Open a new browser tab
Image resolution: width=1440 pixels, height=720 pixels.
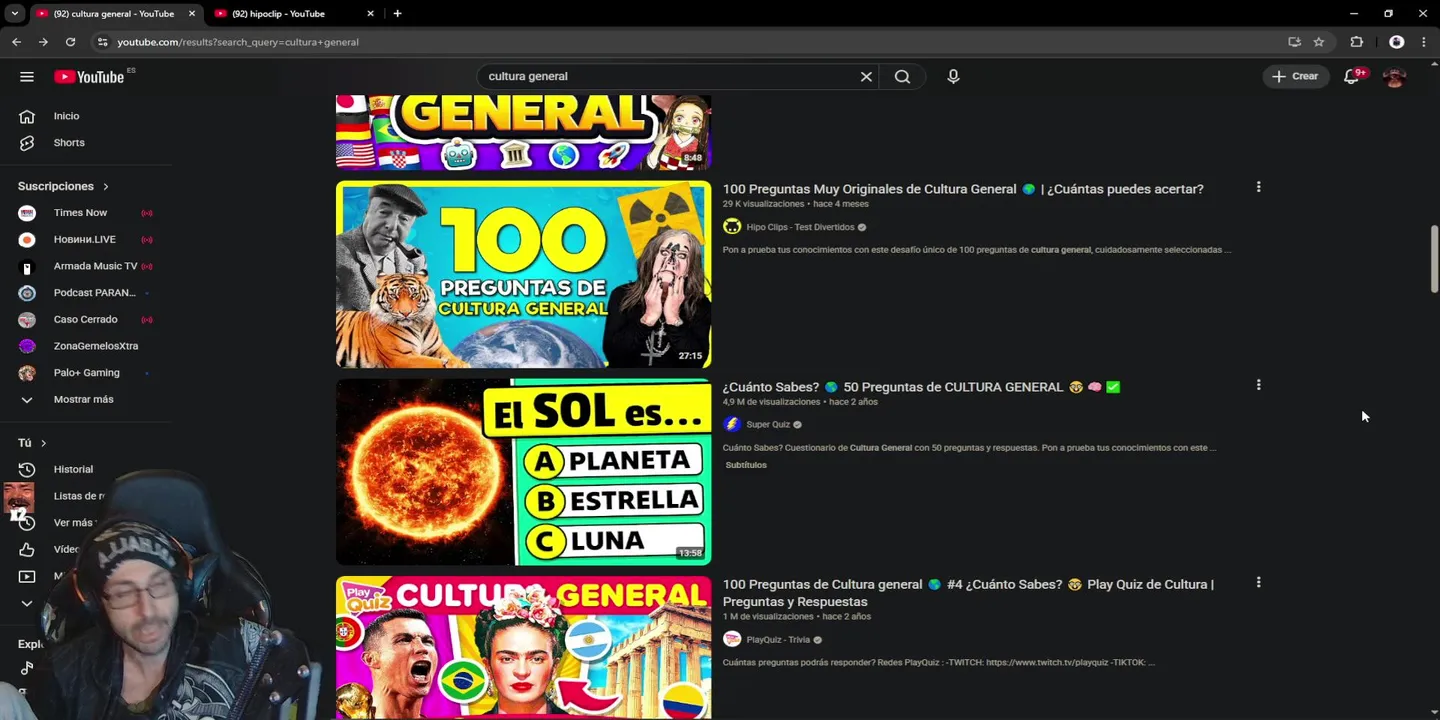pos(397,14)
